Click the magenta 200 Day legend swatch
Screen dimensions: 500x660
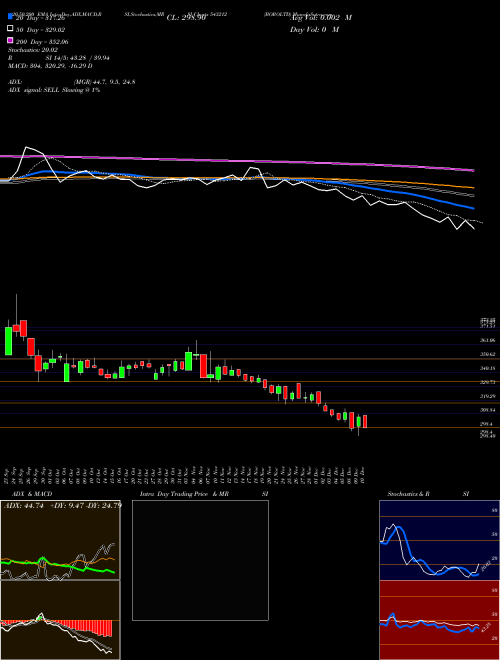click(11, 40)
